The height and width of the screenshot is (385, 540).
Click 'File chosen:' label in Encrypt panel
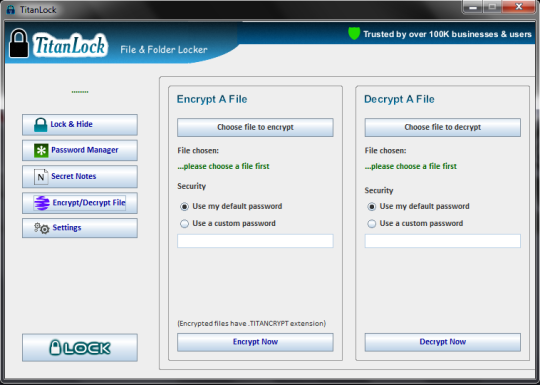[x=198, y=150]
